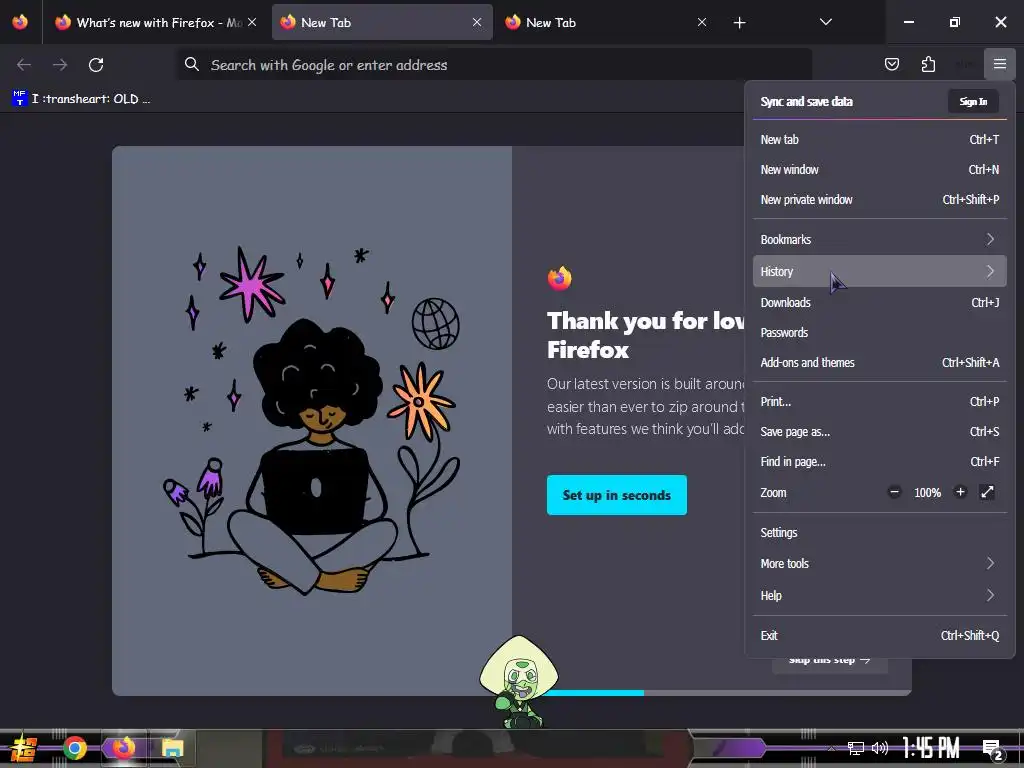Open the 1:45 PM clock

[x=931, y=748]
